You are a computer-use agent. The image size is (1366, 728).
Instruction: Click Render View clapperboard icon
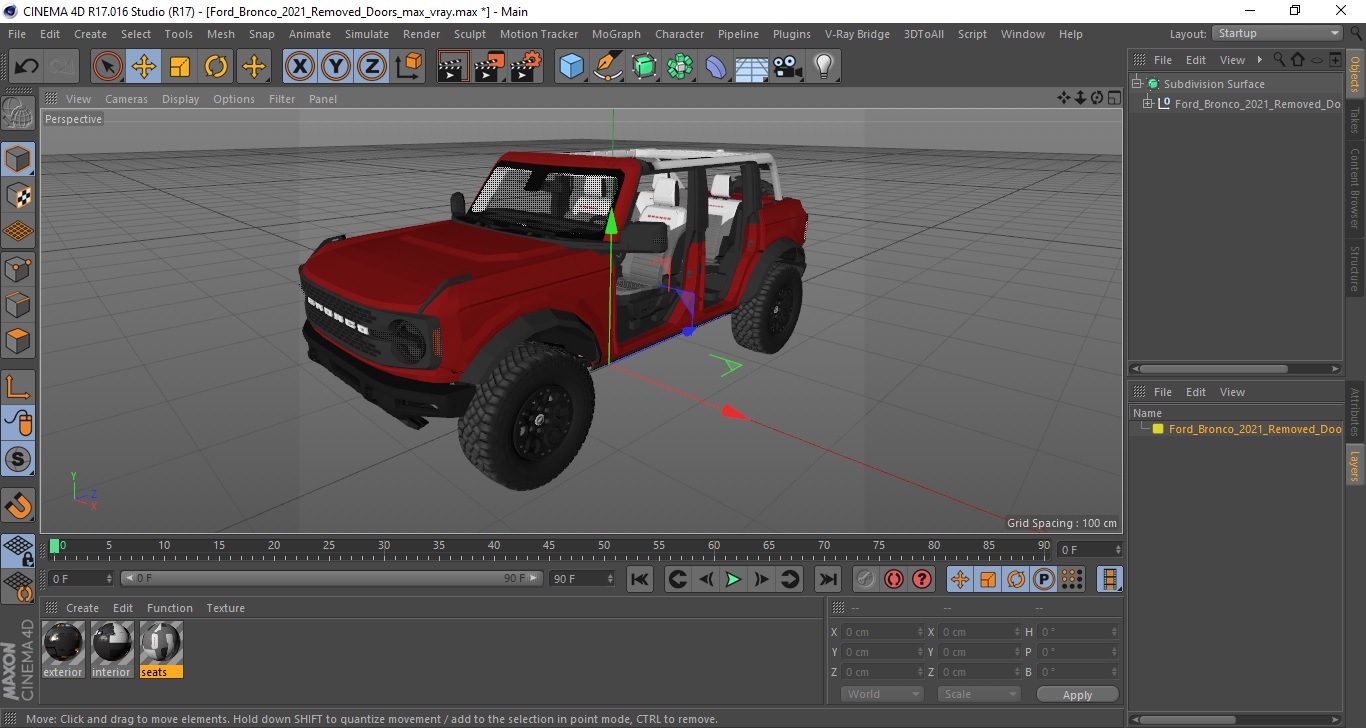(x=454, y=67)
